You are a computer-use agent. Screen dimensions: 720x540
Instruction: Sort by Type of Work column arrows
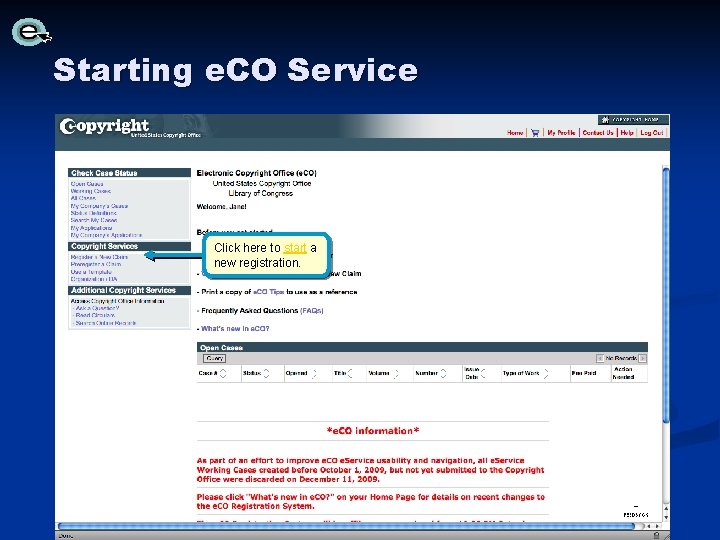click(x=546, y=373)
